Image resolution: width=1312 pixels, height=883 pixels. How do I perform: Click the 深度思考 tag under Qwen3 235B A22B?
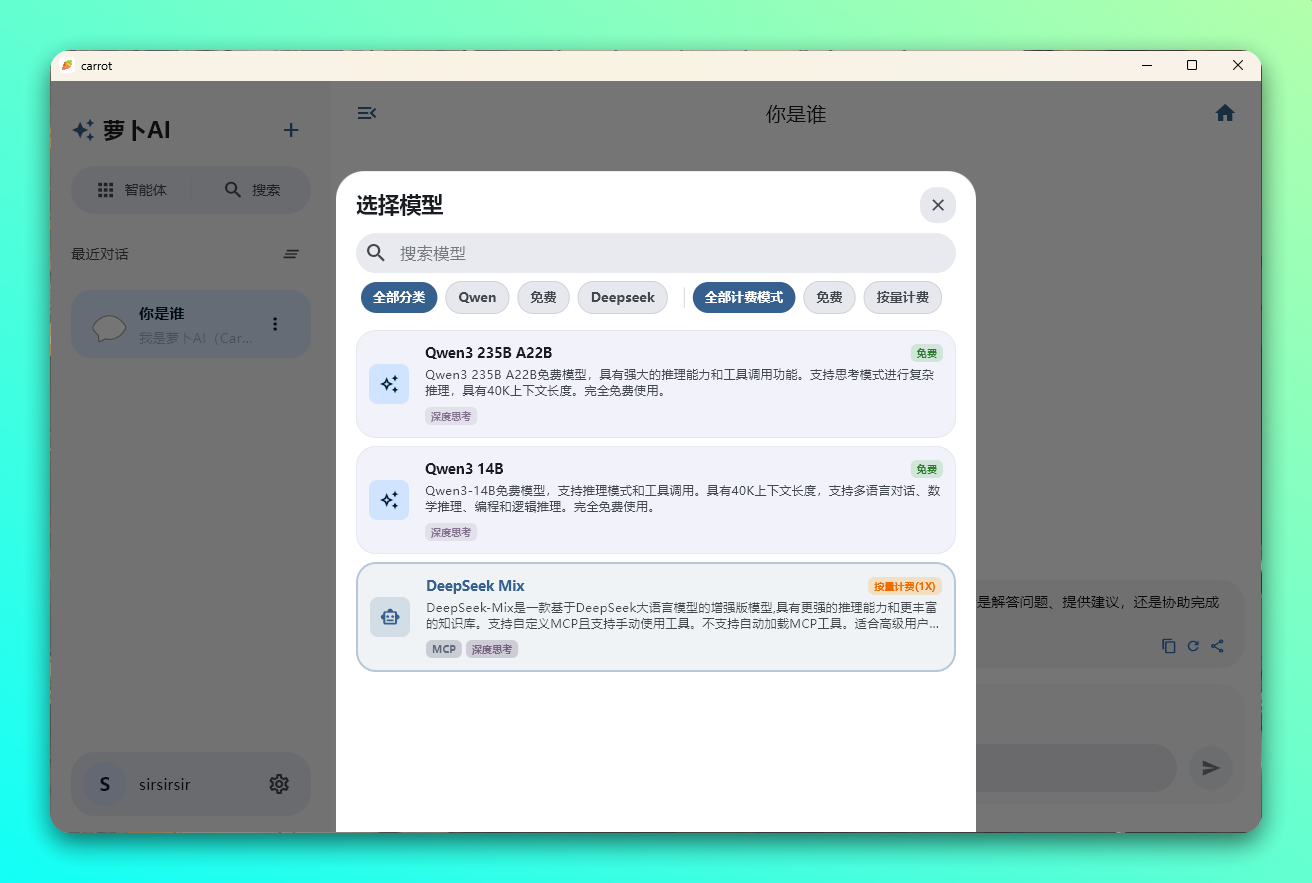(451, 416)
